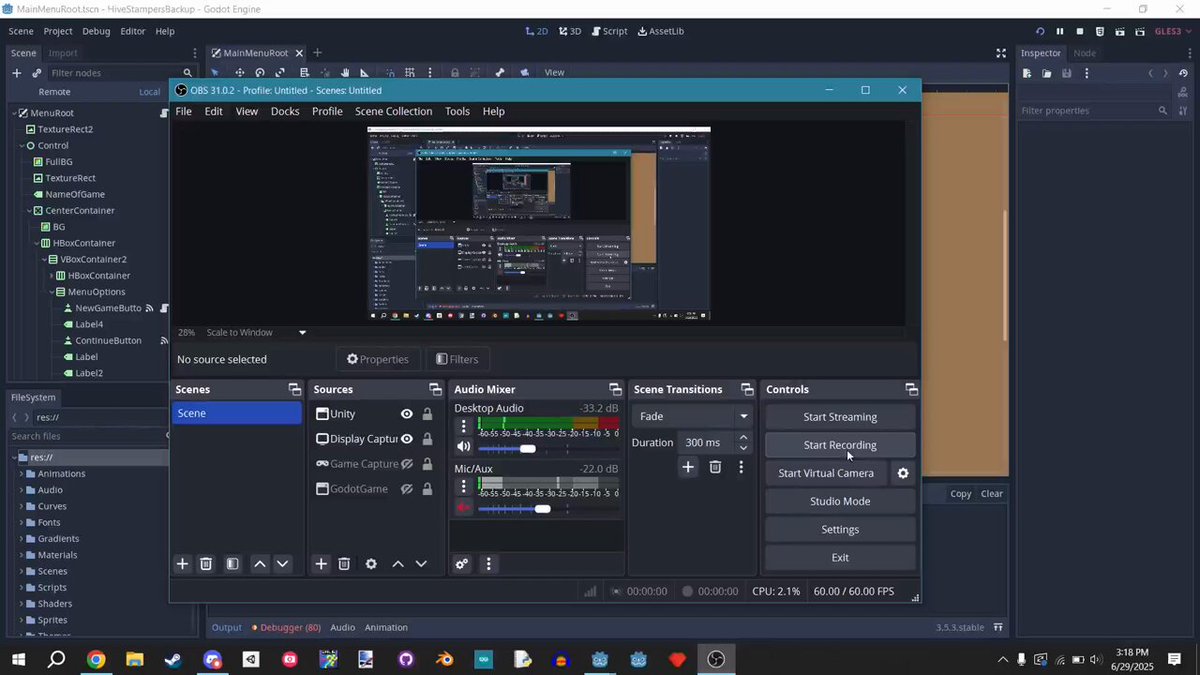Open the Docks menu in OBS
This screenshot has width=1200, height=675.
click(x=285, y=111)
